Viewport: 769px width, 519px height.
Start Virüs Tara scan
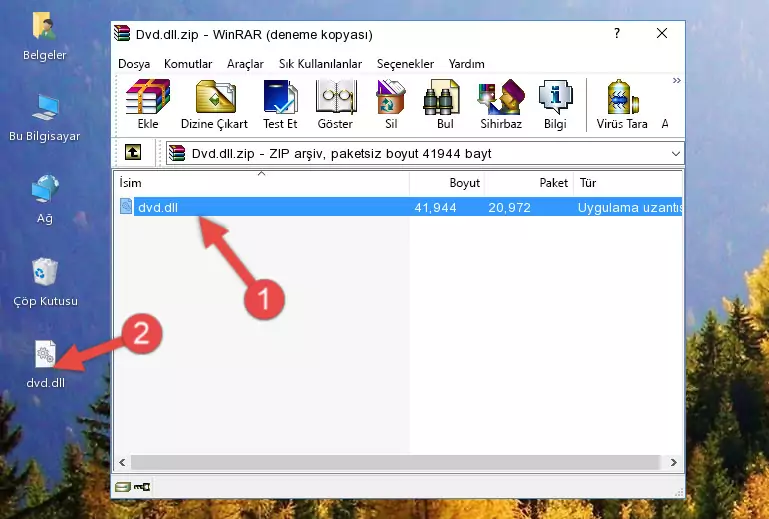(622, 104)
